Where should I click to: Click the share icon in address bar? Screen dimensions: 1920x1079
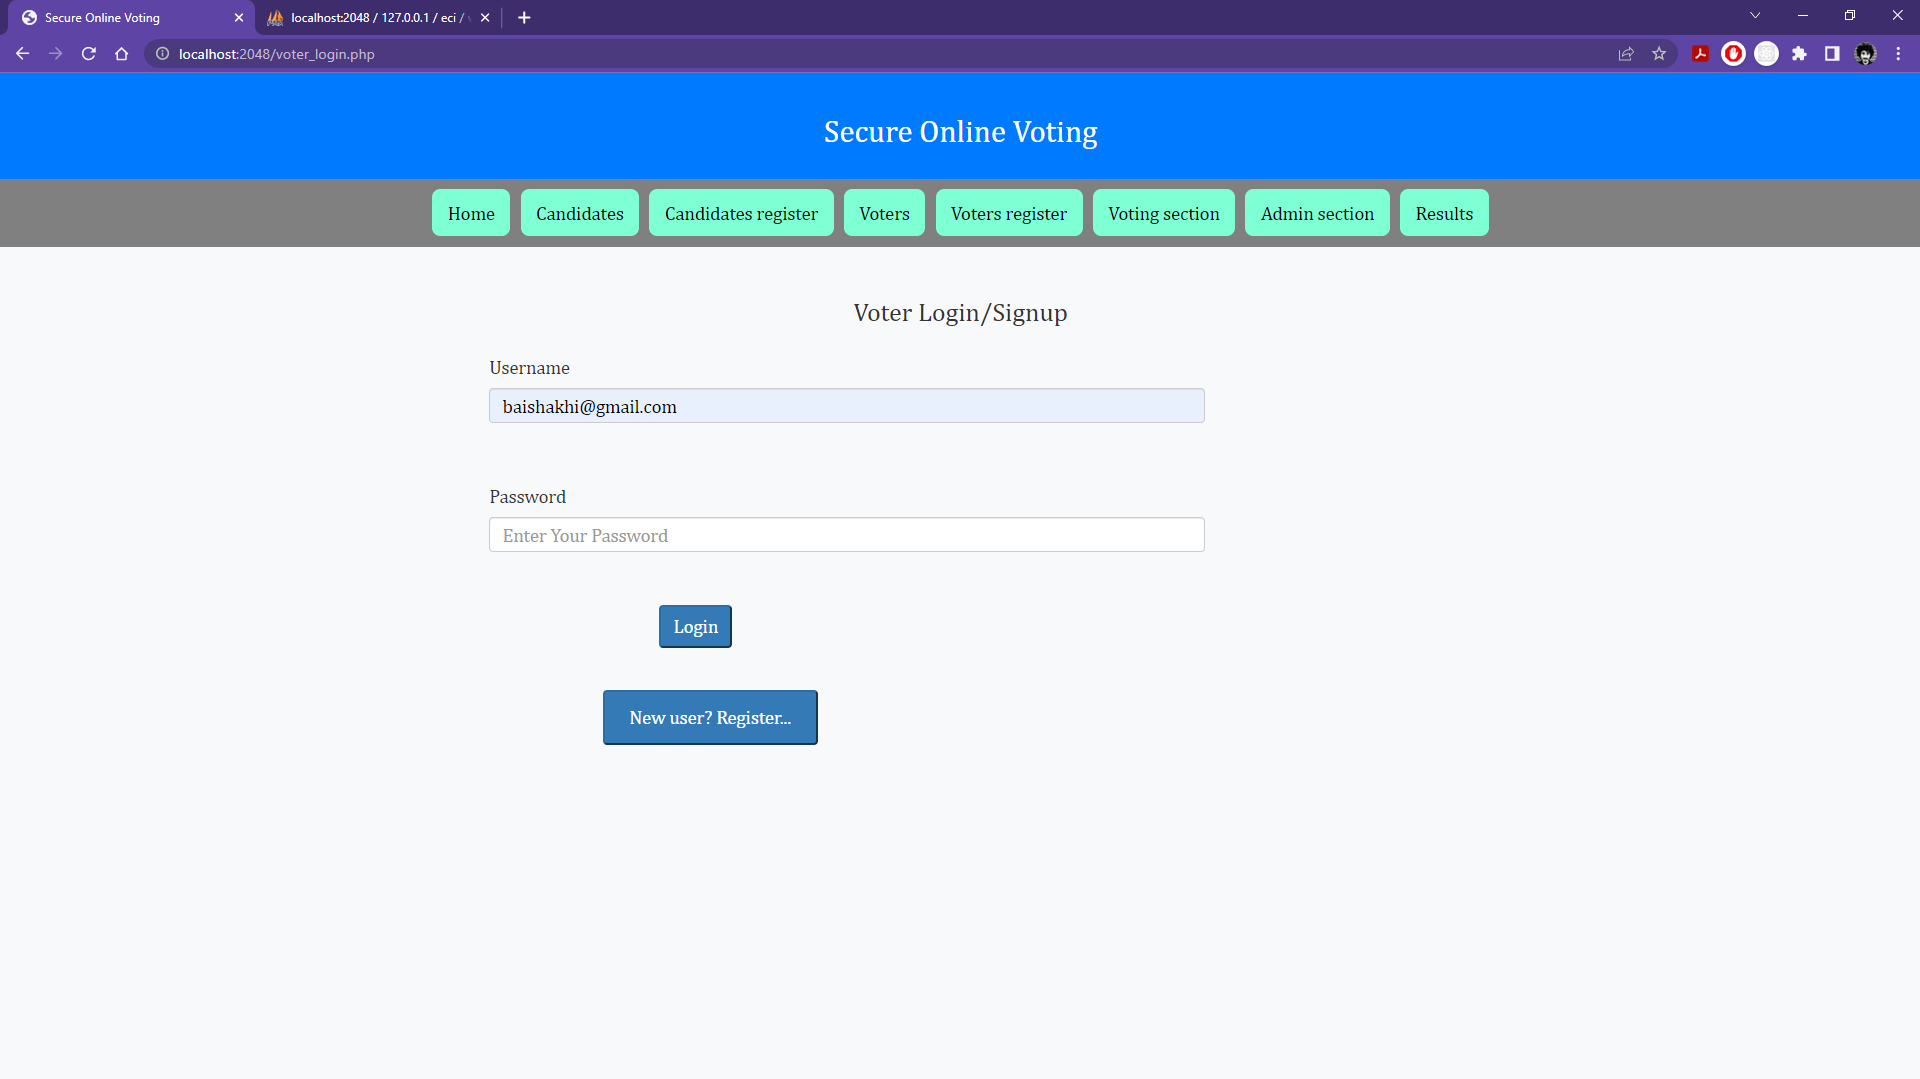pos(1627,54)
